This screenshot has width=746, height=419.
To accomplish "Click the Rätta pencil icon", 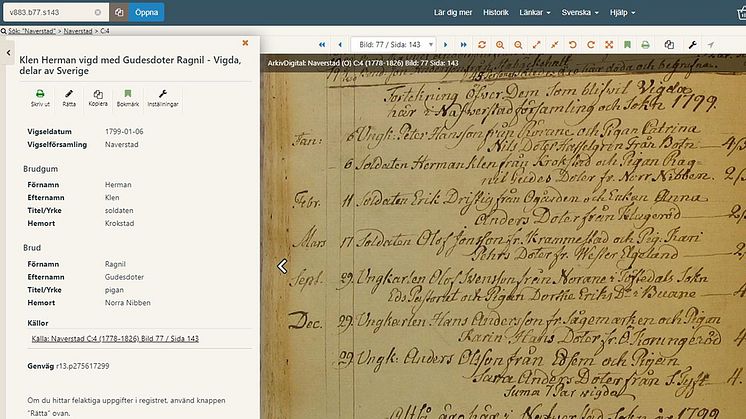I will coord(69,93).
